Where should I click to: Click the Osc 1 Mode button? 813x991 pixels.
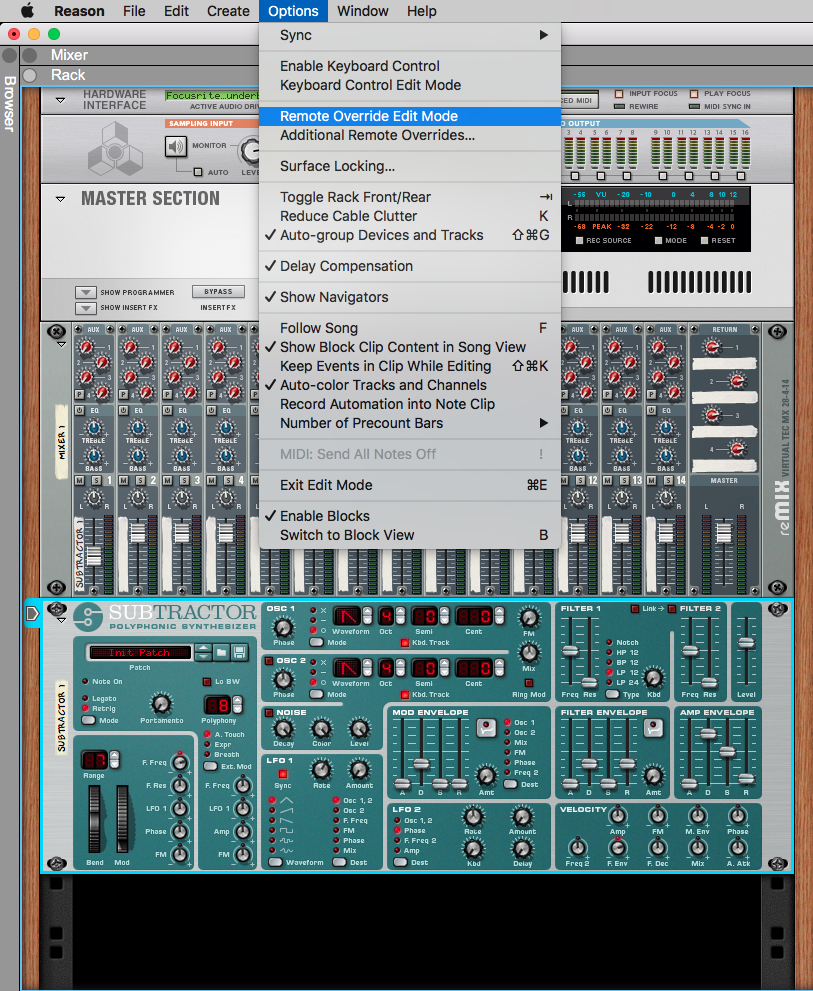316,642
